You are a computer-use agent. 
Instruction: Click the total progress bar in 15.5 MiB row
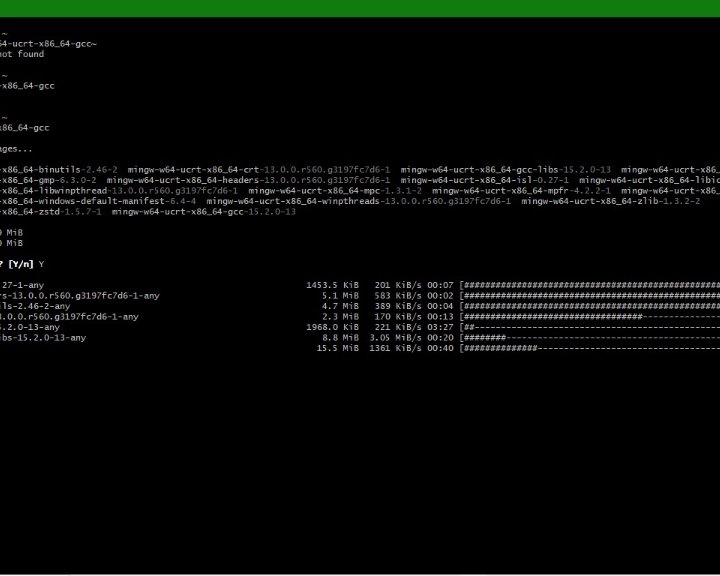pos(590,349)
